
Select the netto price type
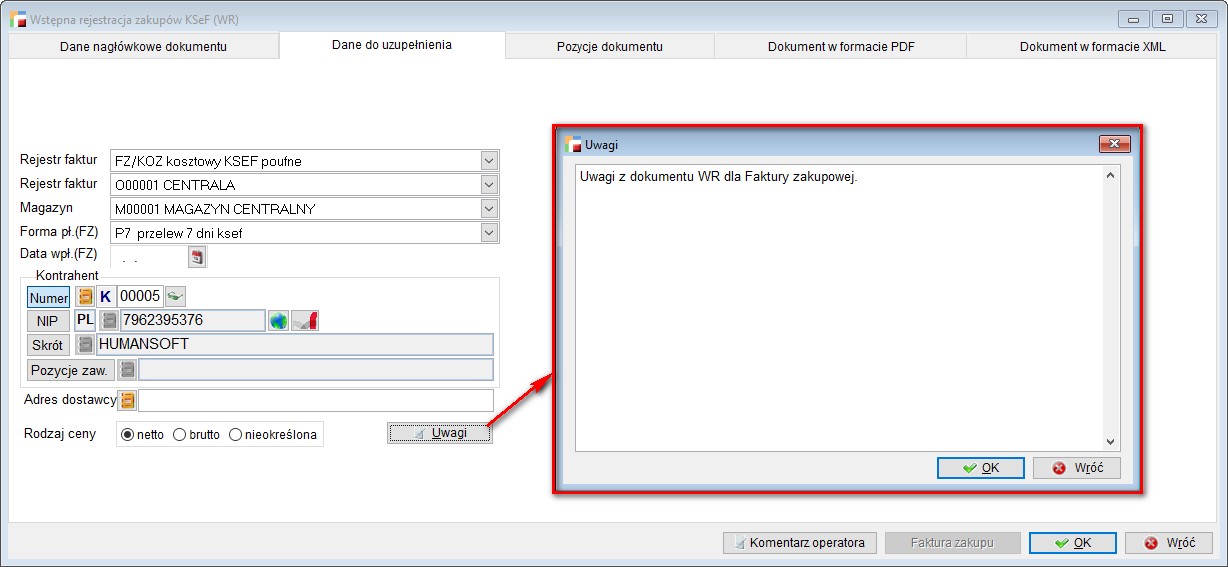point(127,435)
